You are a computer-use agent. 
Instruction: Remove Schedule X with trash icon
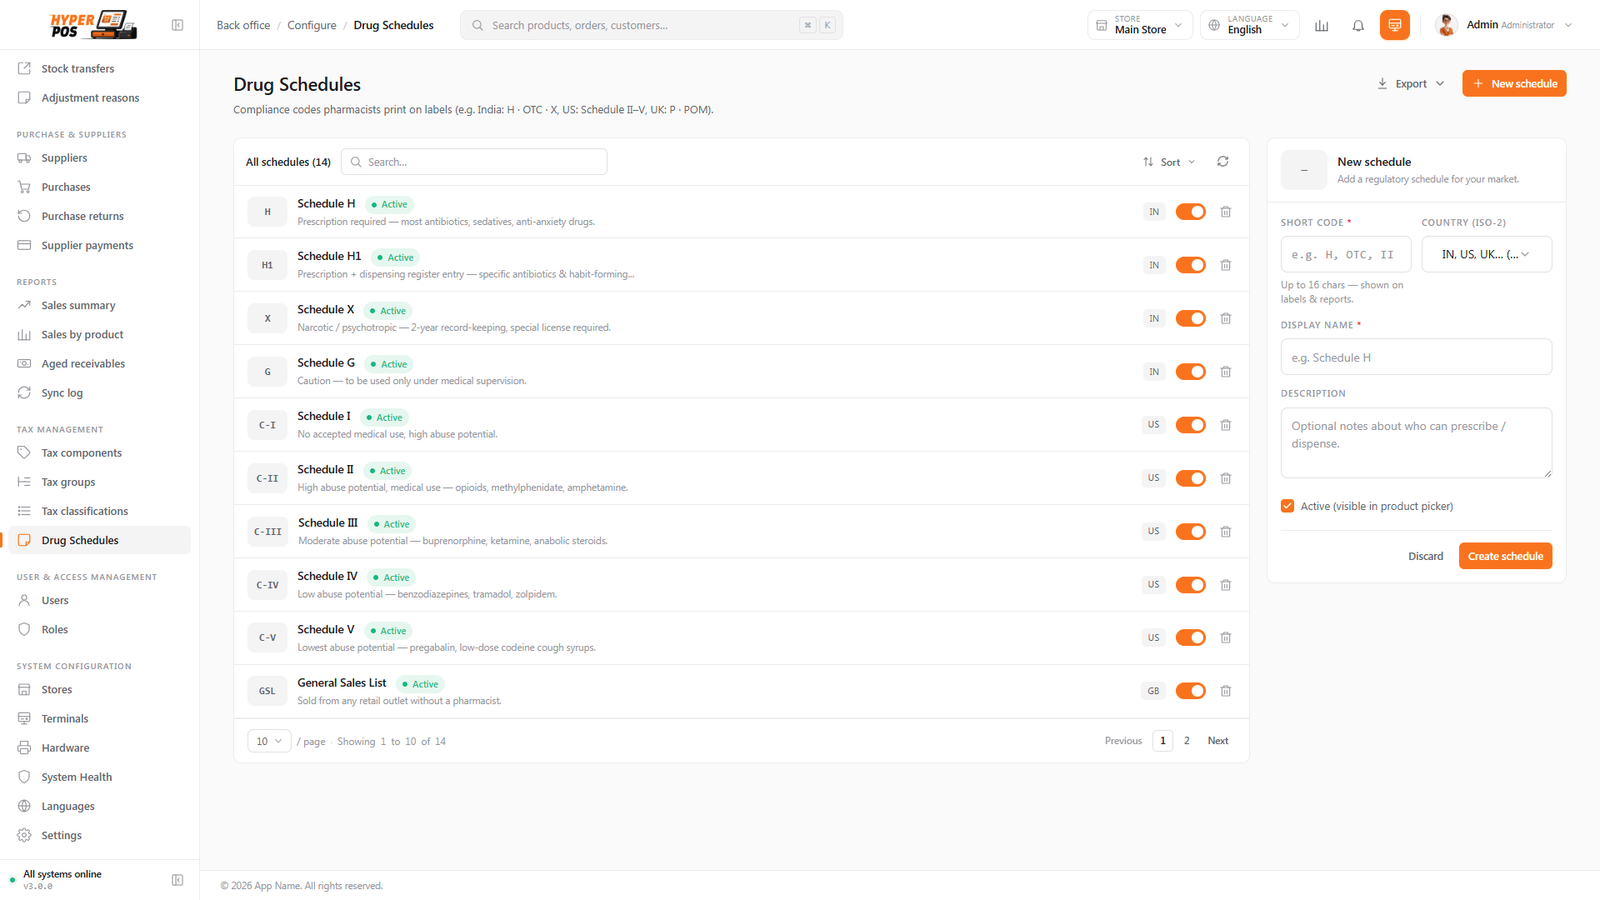[x=1225, y=318]
